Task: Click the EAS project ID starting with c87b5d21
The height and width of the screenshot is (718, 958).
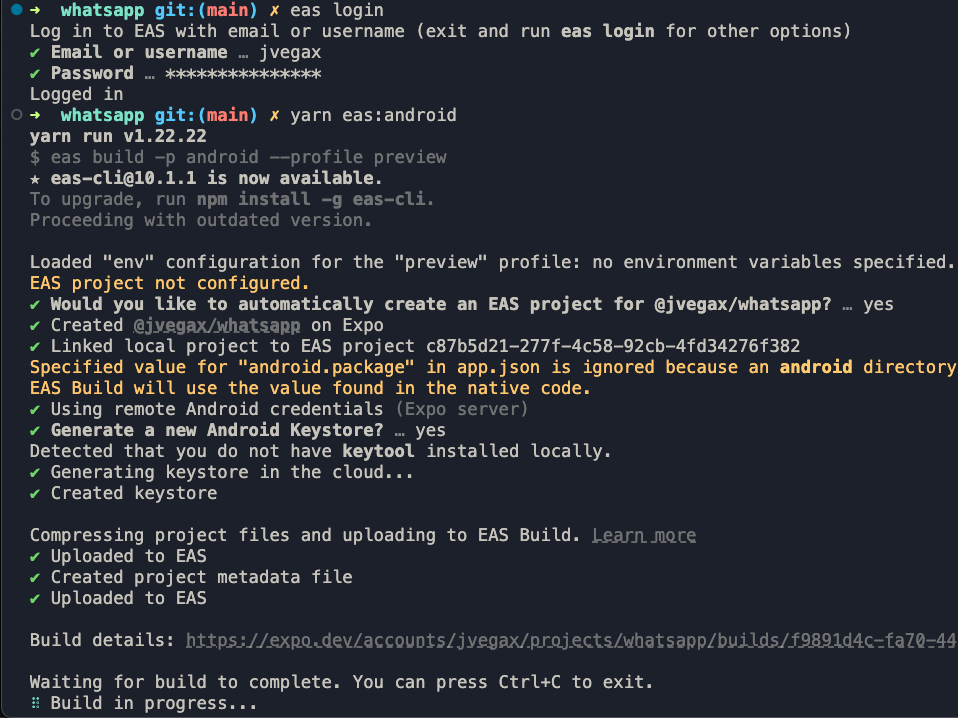Action: tap(612, 346)
